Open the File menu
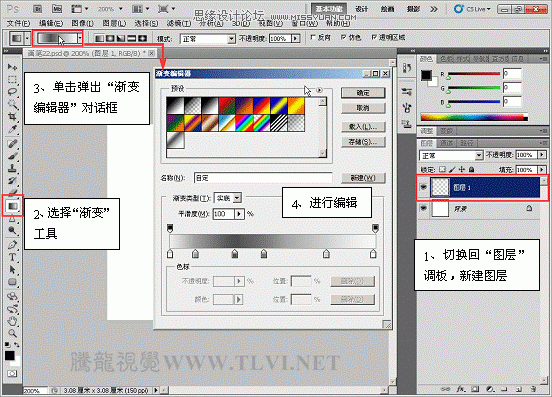The image size is (552, 397). pyautogui.click(x=18, y=23)
